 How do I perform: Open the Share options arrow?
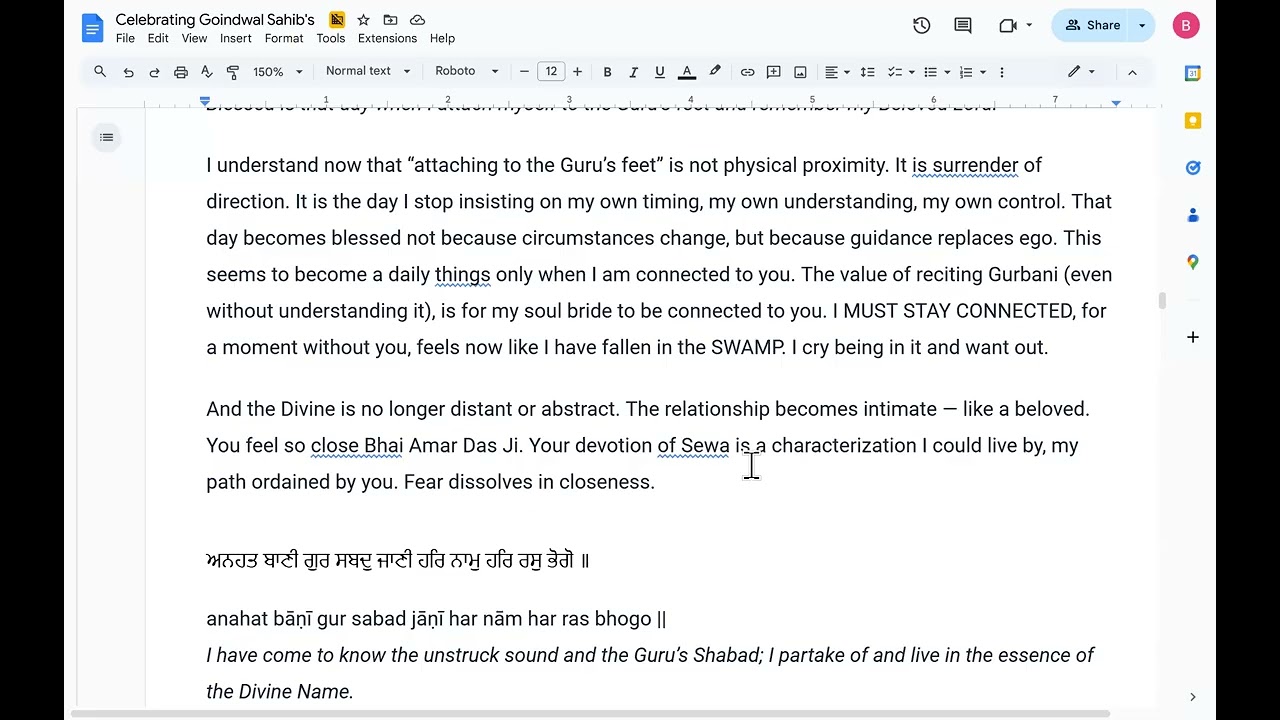(x=1142, y=25)
